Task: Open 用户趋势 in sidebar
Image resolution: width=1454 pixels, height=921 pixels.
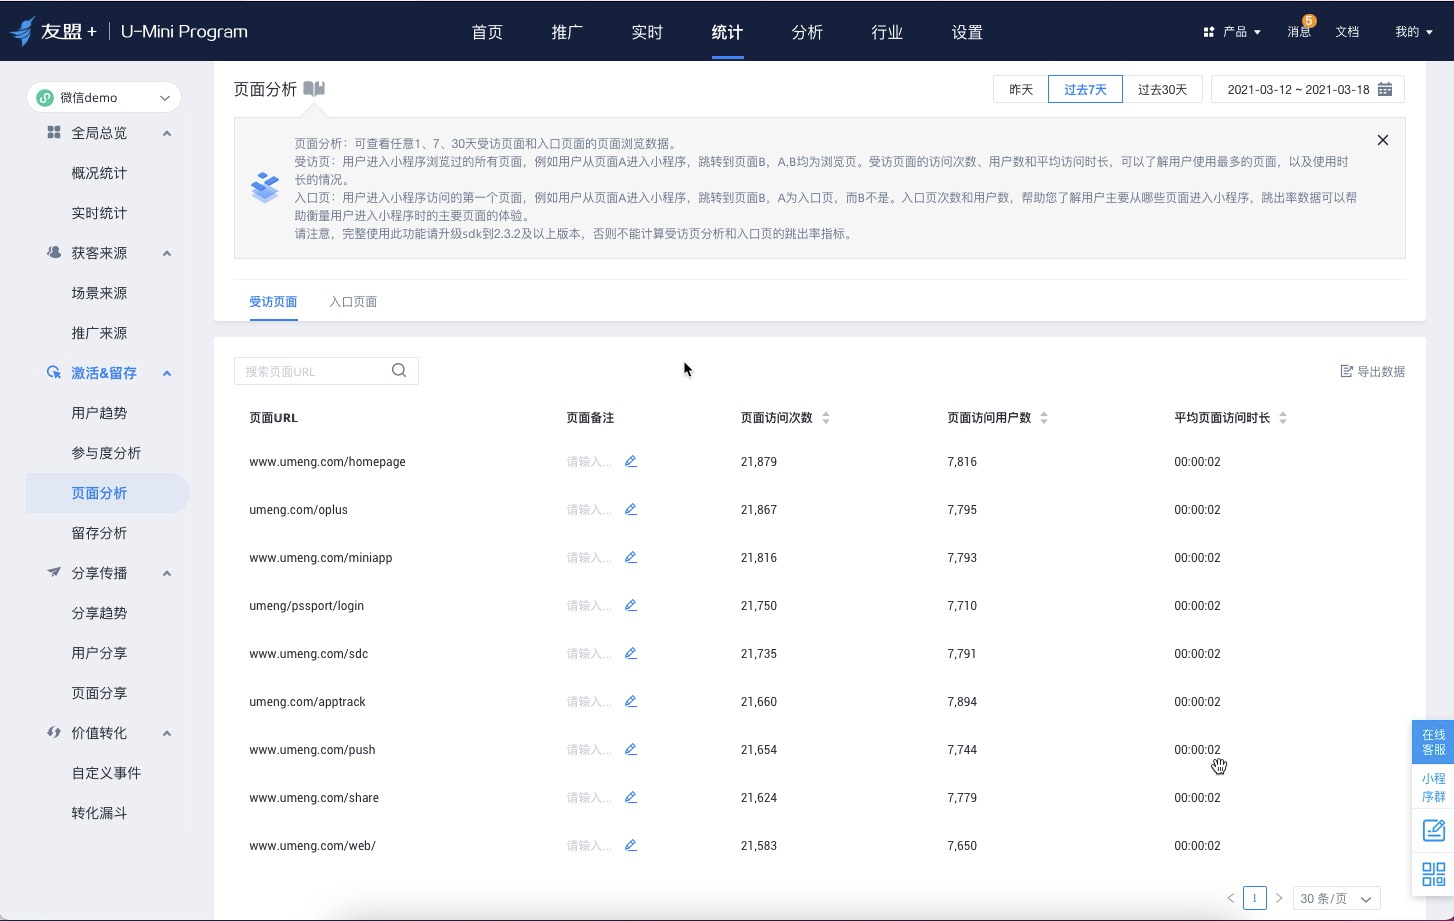Action: click(99, 413)
